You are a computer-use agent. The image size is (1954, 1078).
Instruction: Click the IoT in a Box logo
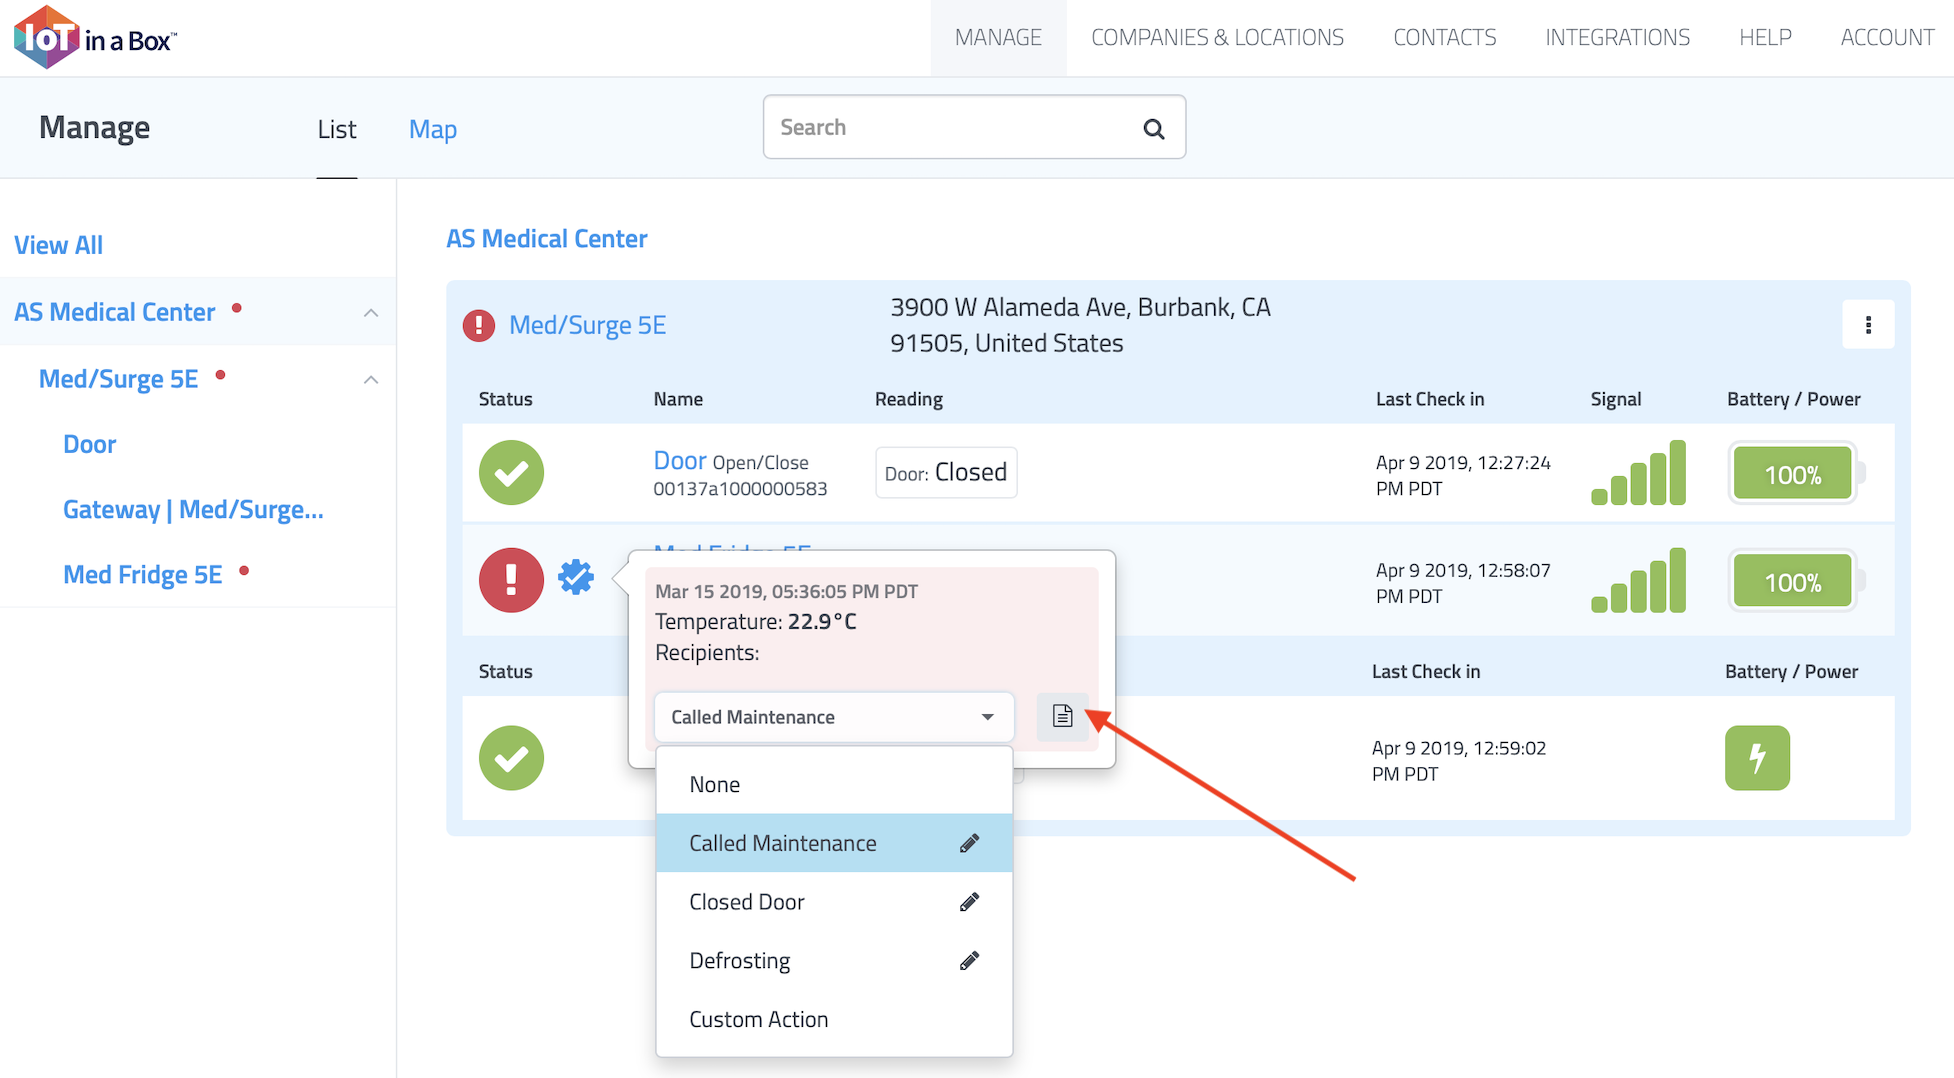coord(95,38)
